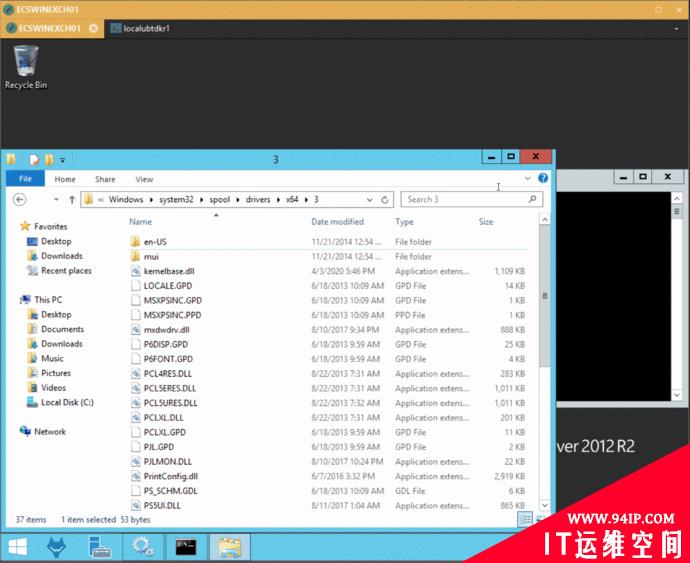Screen dimensions: 690x563
Task: Select Pictures under This PC
Action: pyautogui.click(x=56, y=373)
